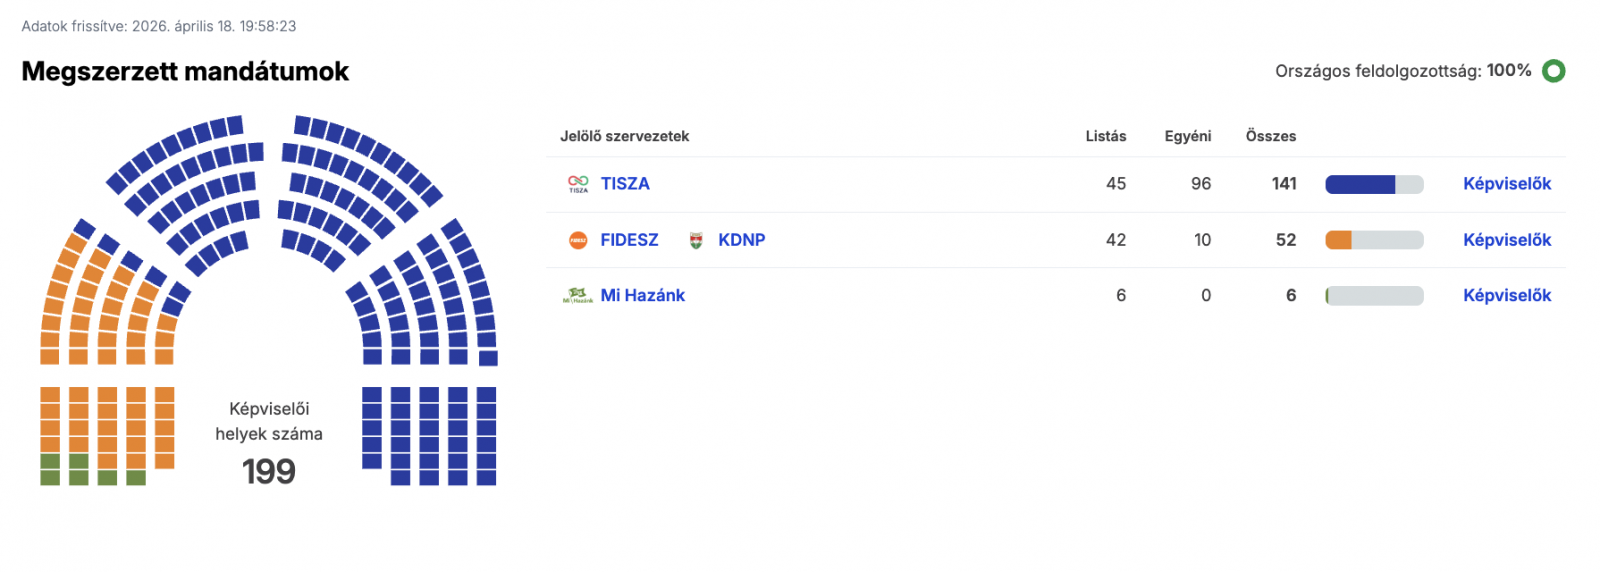Click the Megszerzett mandátumok heading
Image resolution: width=1600 pixels, height=572 pixels.
coord(185,71)
